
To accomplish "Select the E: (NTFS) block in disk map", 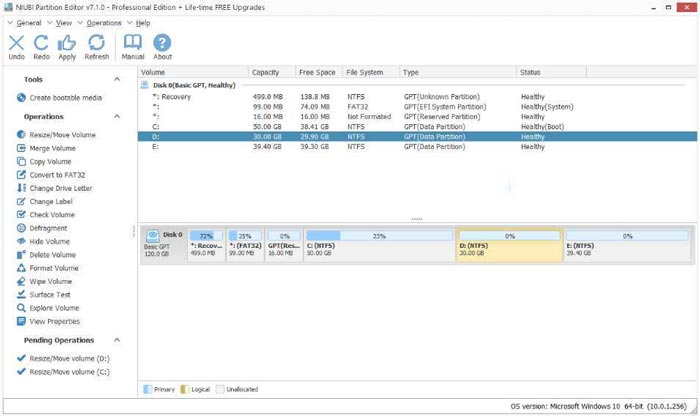I will (x=627, y=245).
